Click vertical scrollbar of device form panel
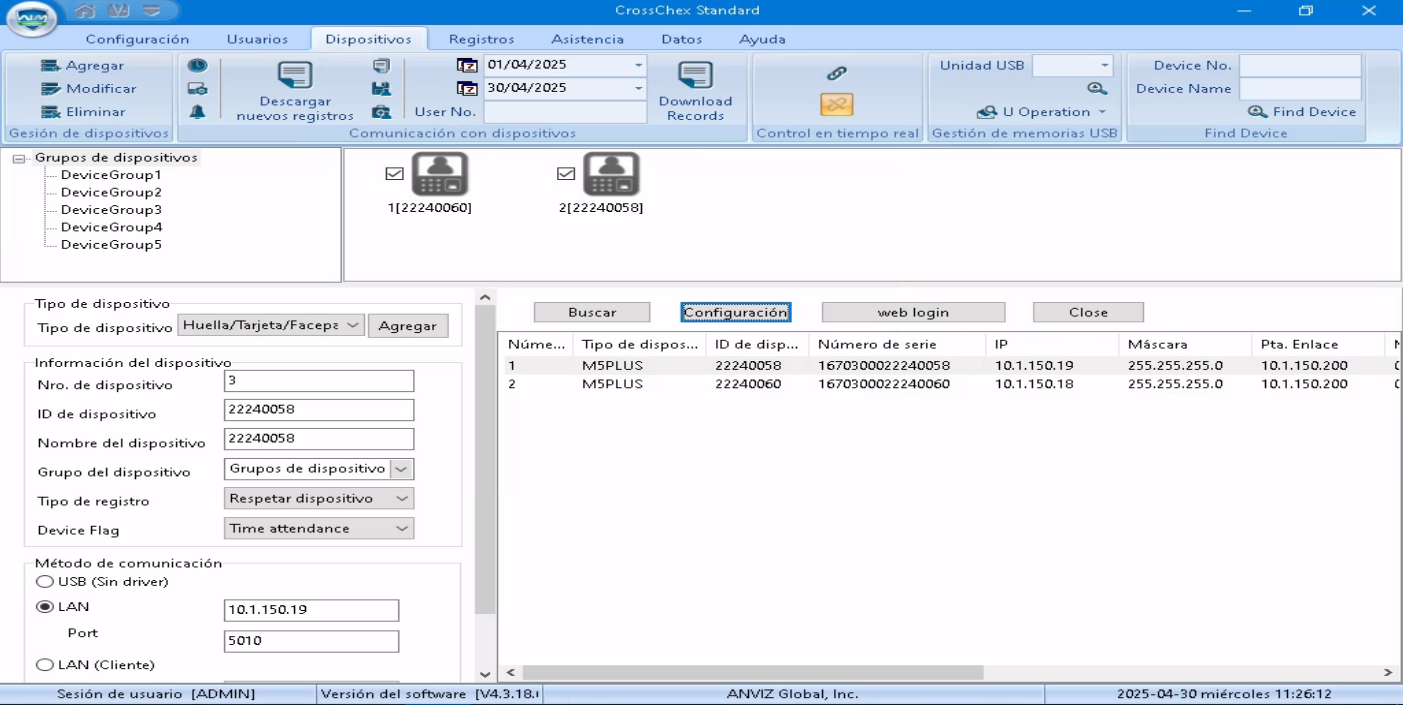Image resolution: width=1403 pixels, height=705 pixels. 485,460
